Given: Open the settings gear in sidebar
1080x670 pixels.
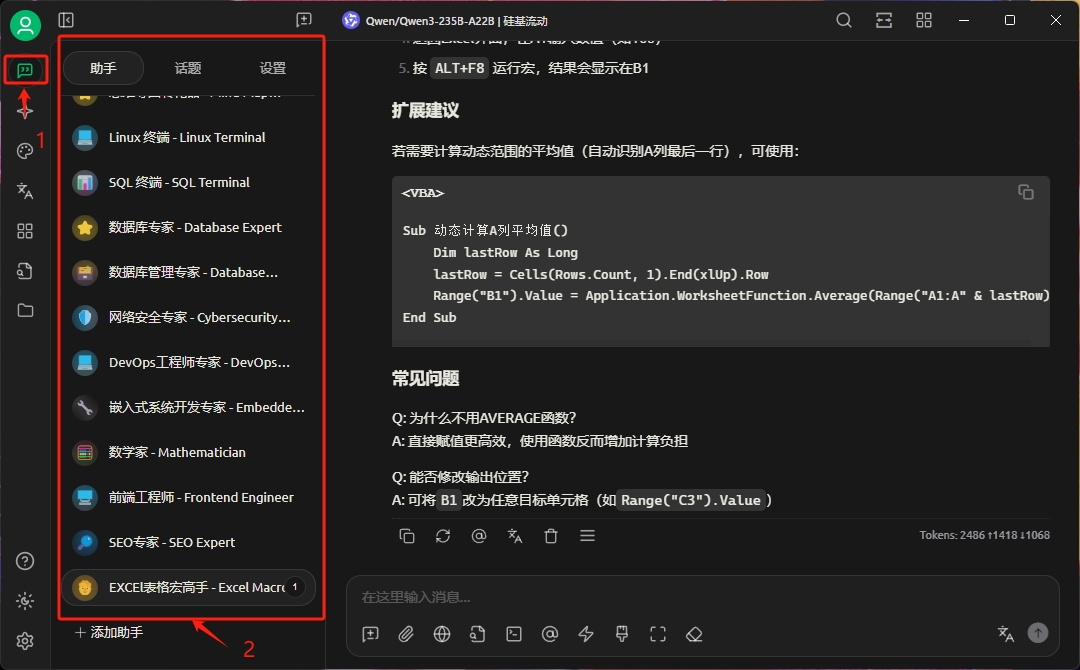Looking at the screenshot, I should 25,641.
